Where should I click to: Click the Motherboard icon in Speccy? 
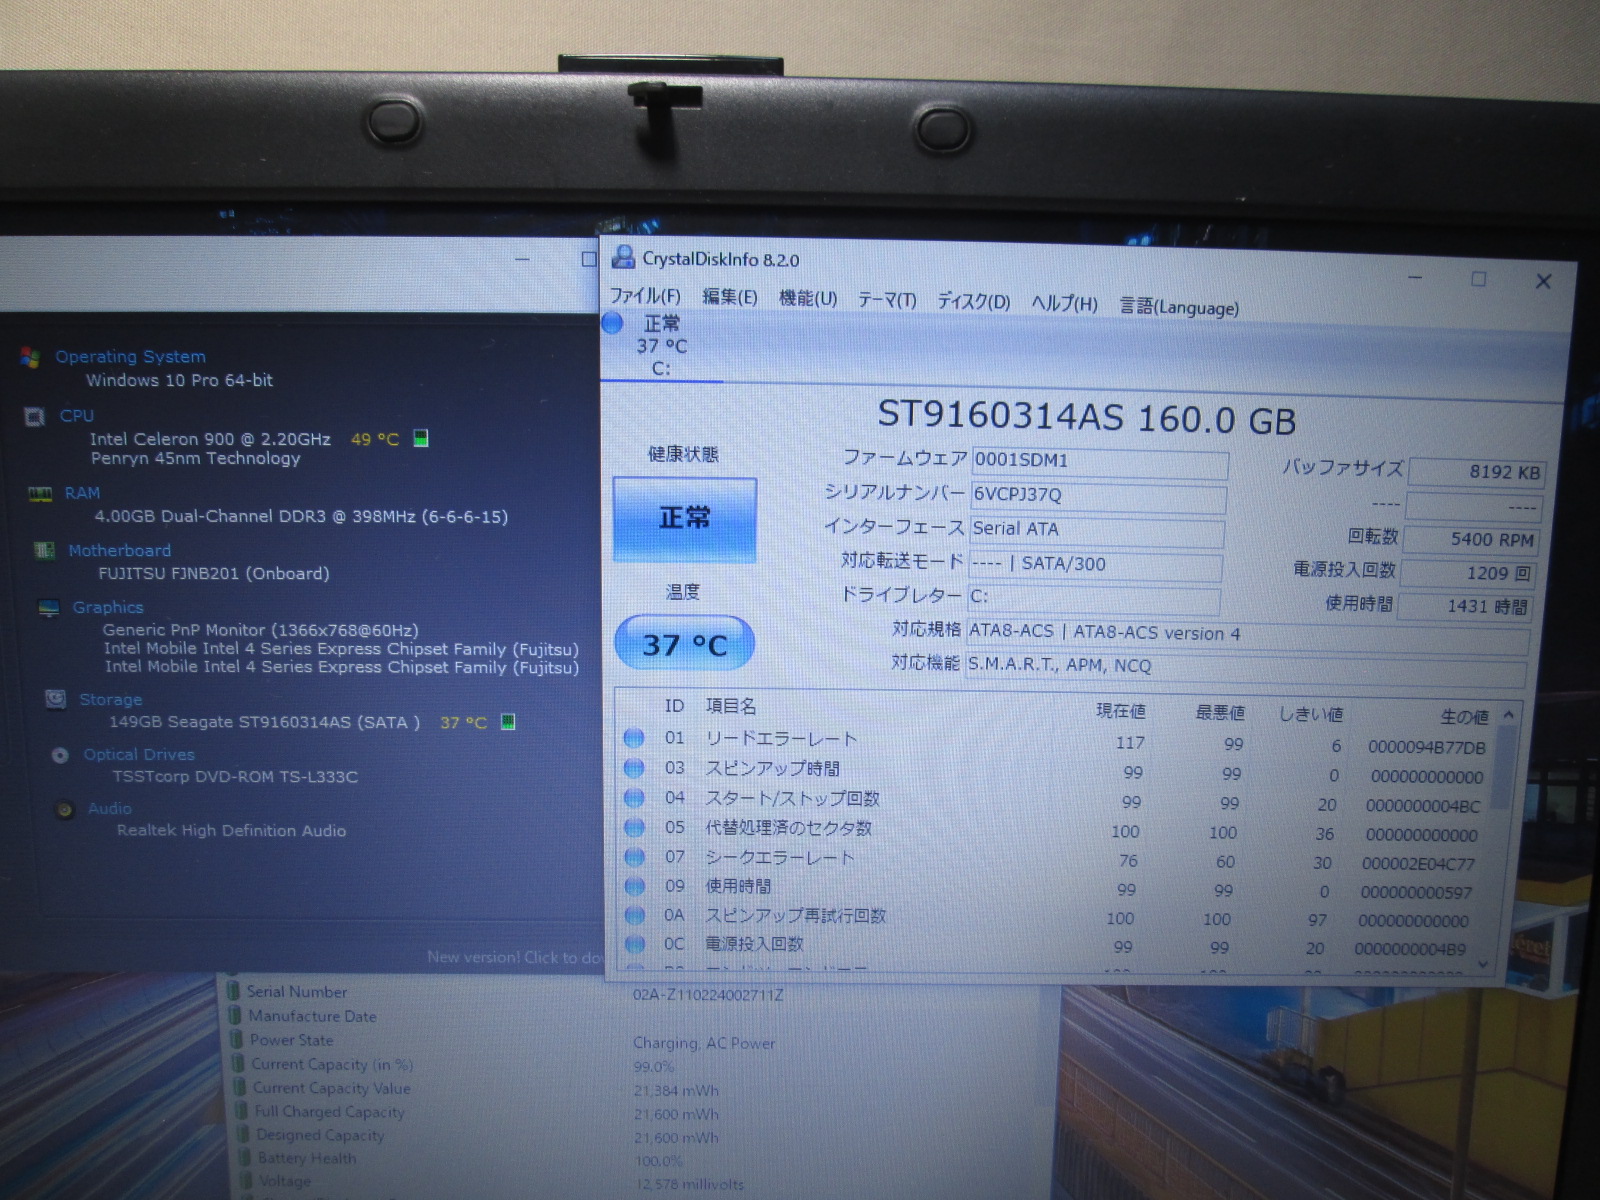tap(44, 550)
